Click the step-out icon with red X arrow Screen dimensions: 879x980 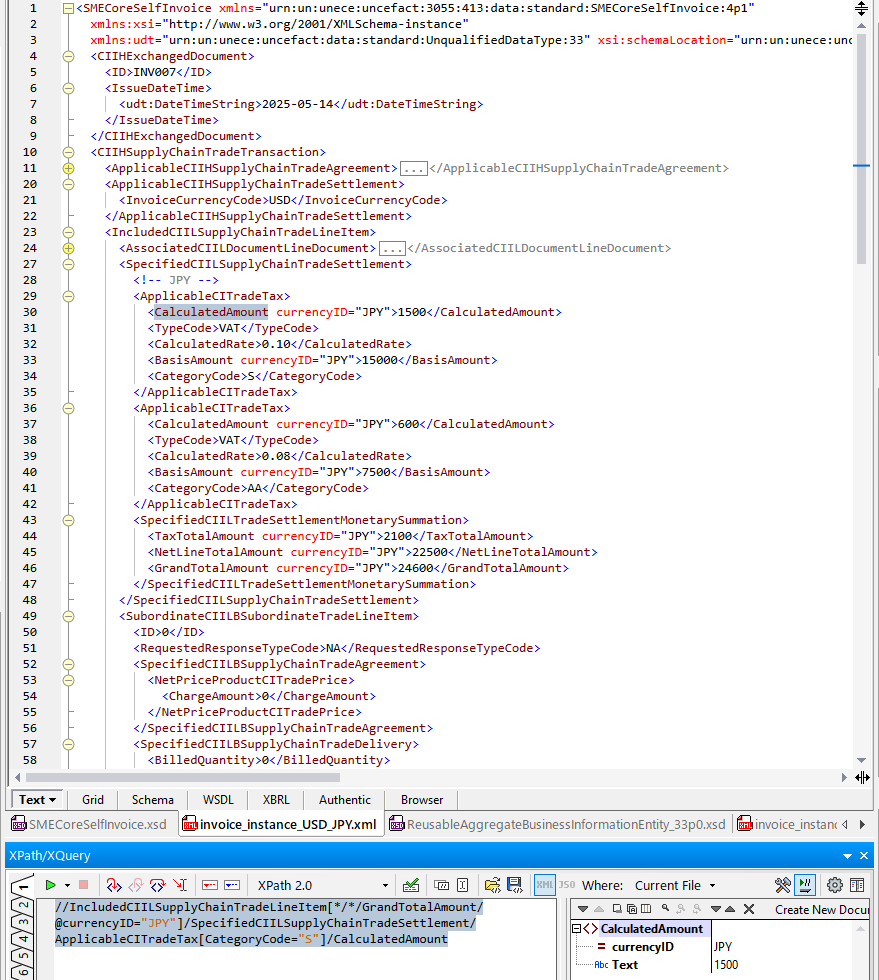(180, 885)
